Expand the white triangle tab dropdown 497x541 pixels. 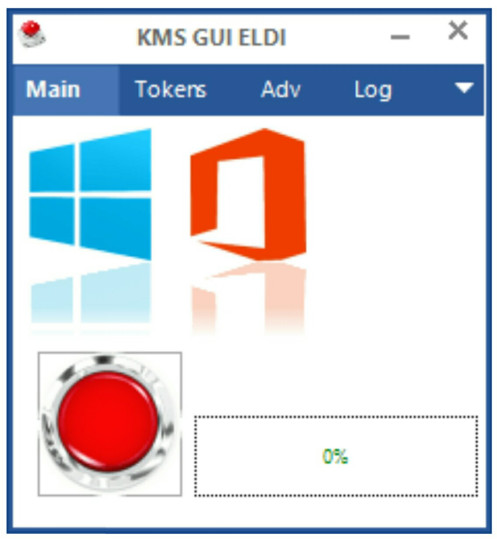(x=464, y=88)
